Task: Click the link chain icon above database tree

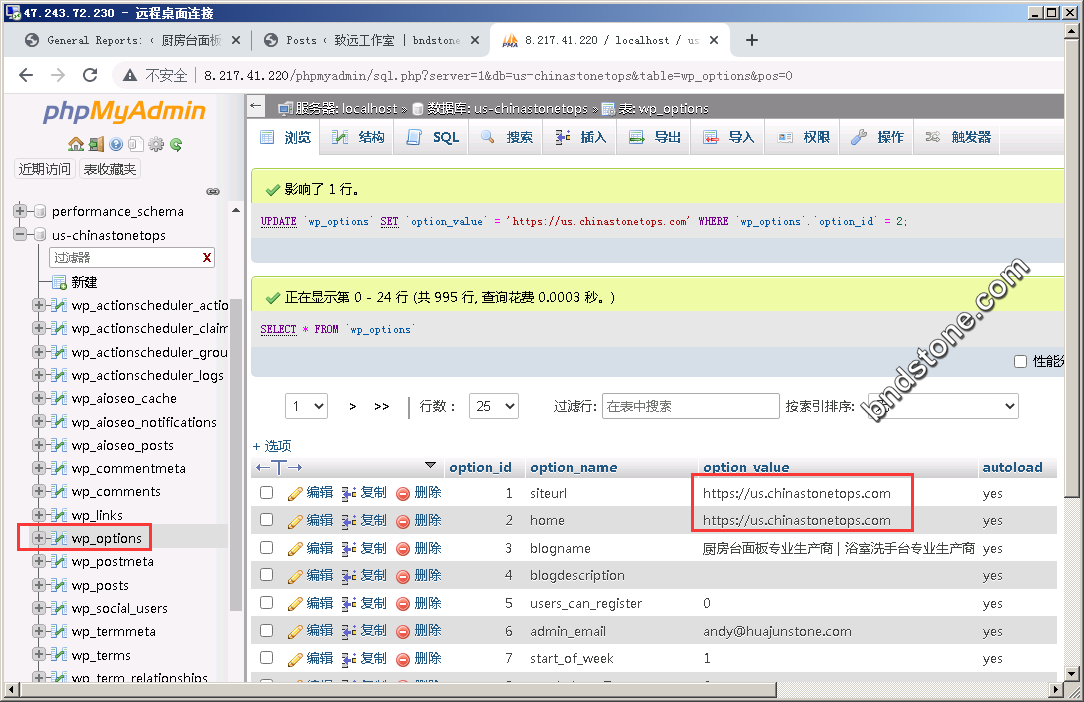Action: click(x=213, y=192)
